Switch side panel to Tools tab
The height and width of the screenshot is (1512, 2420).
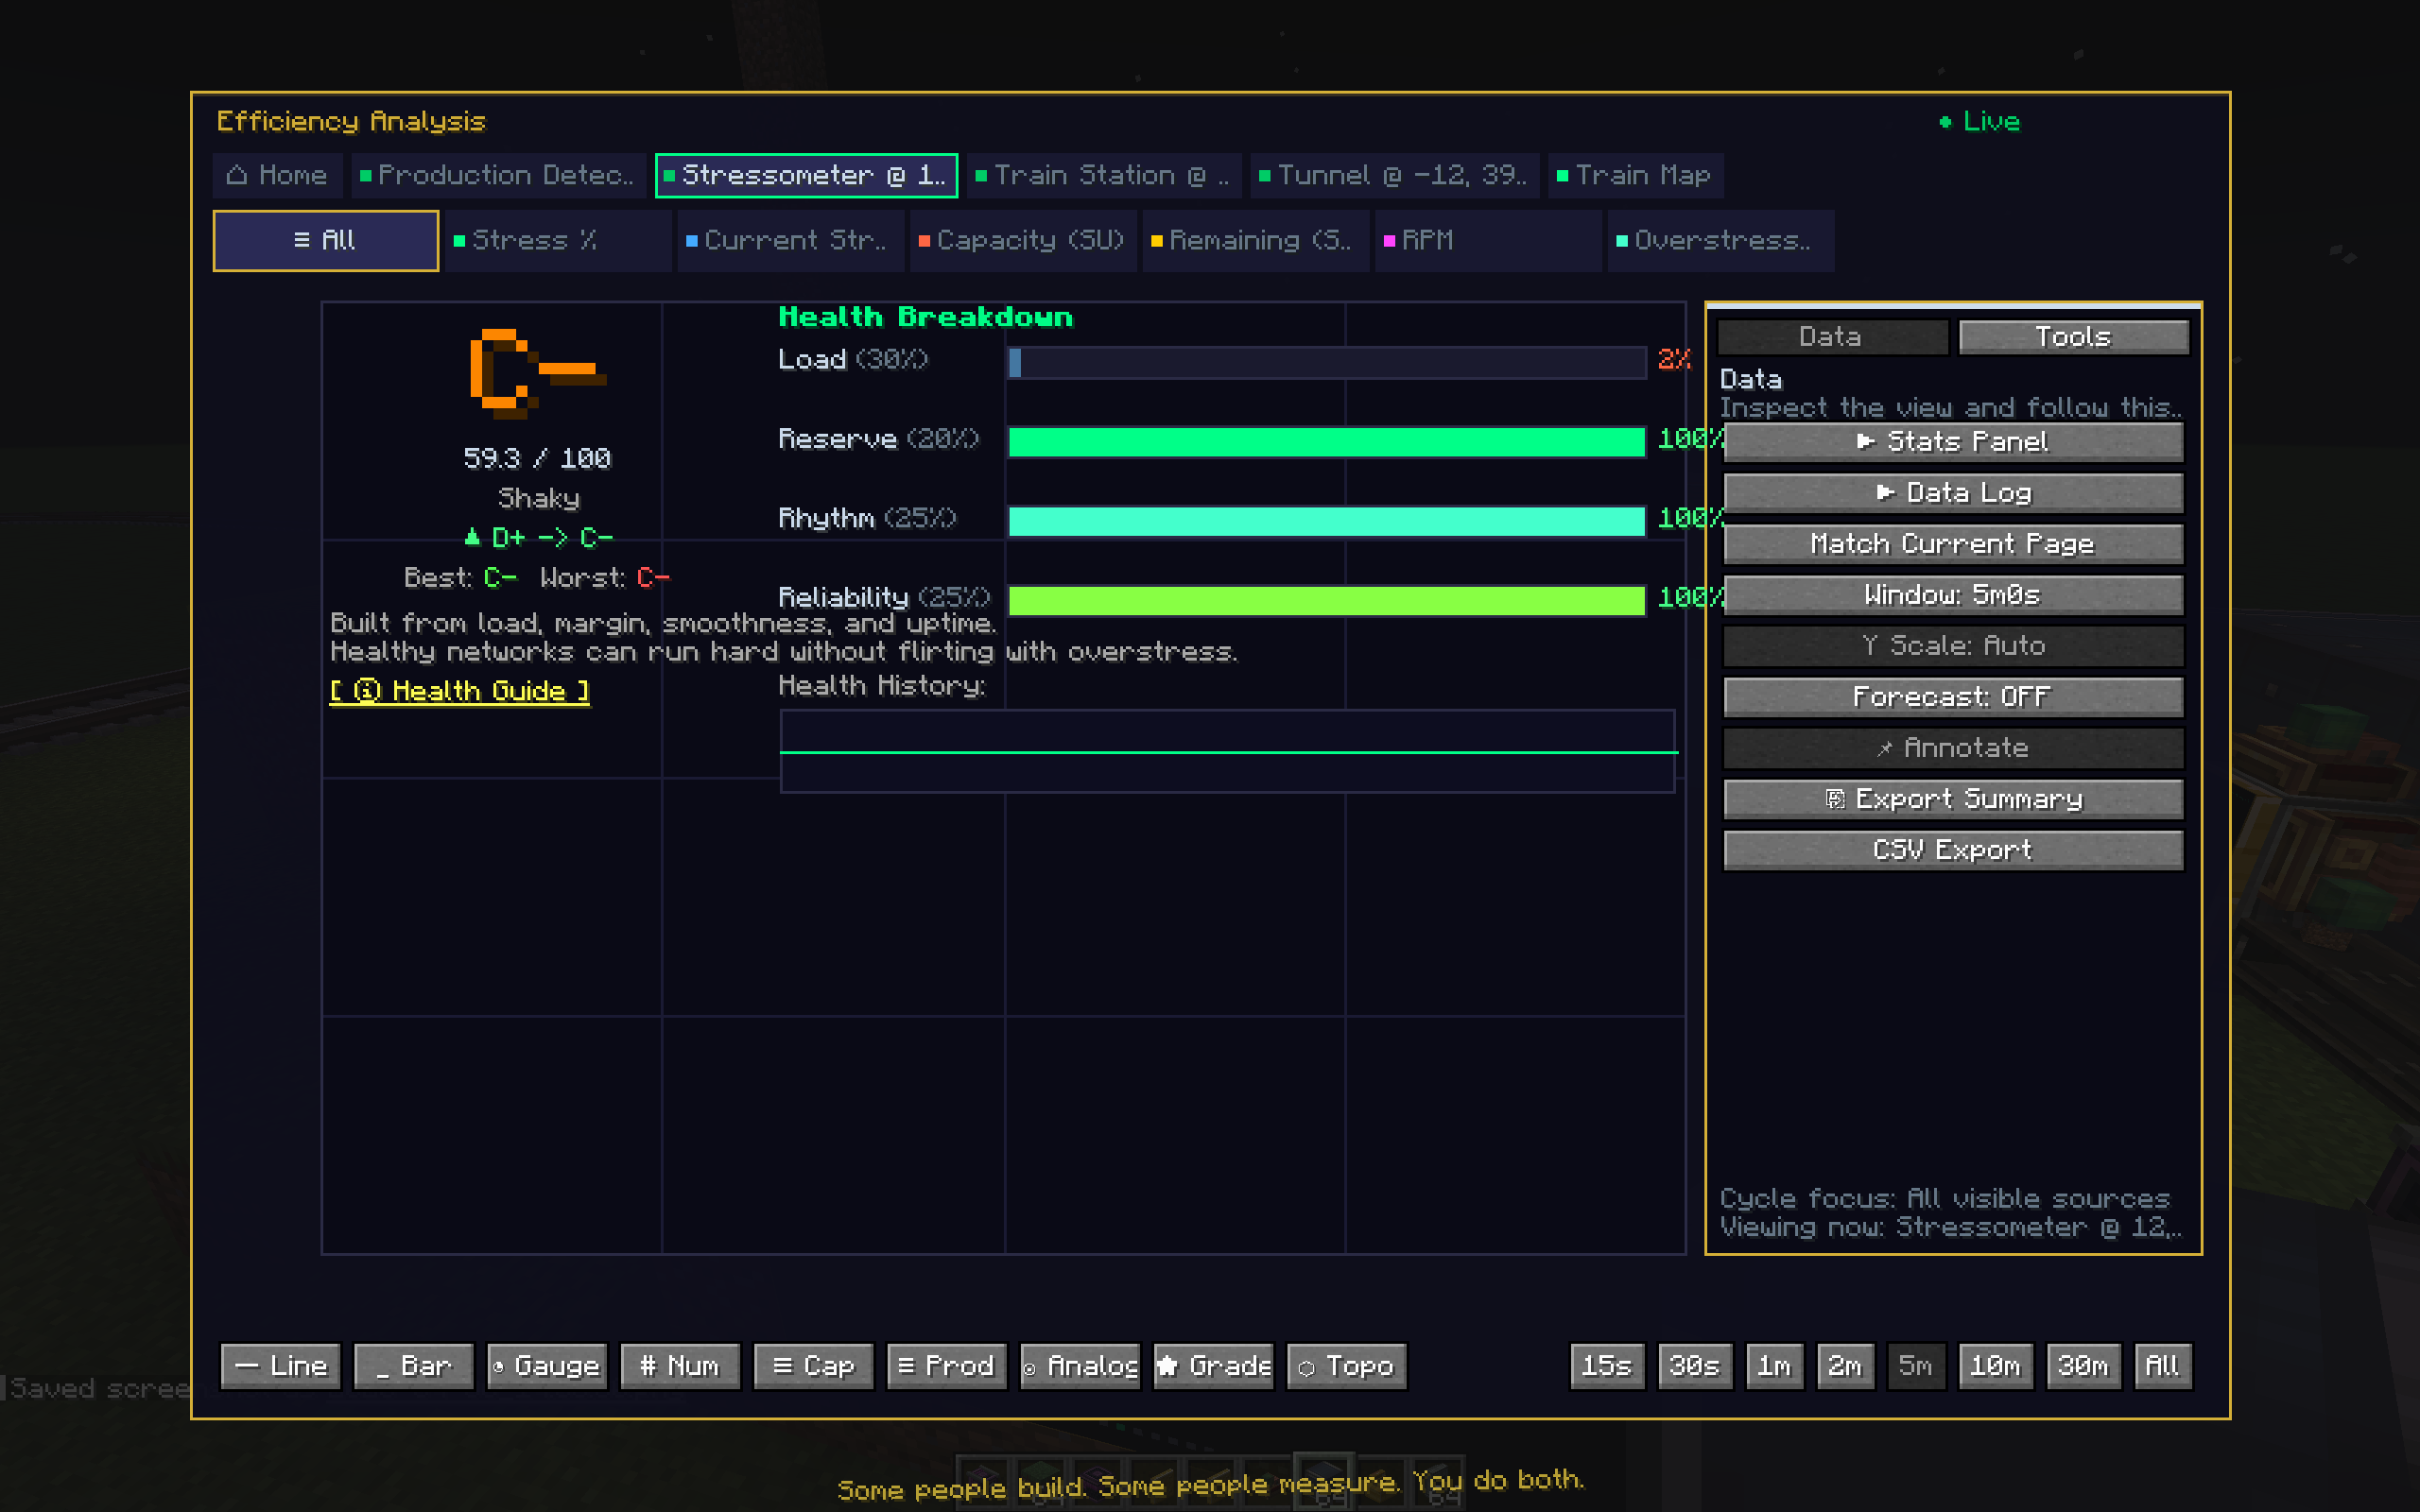coord(2073,337)
